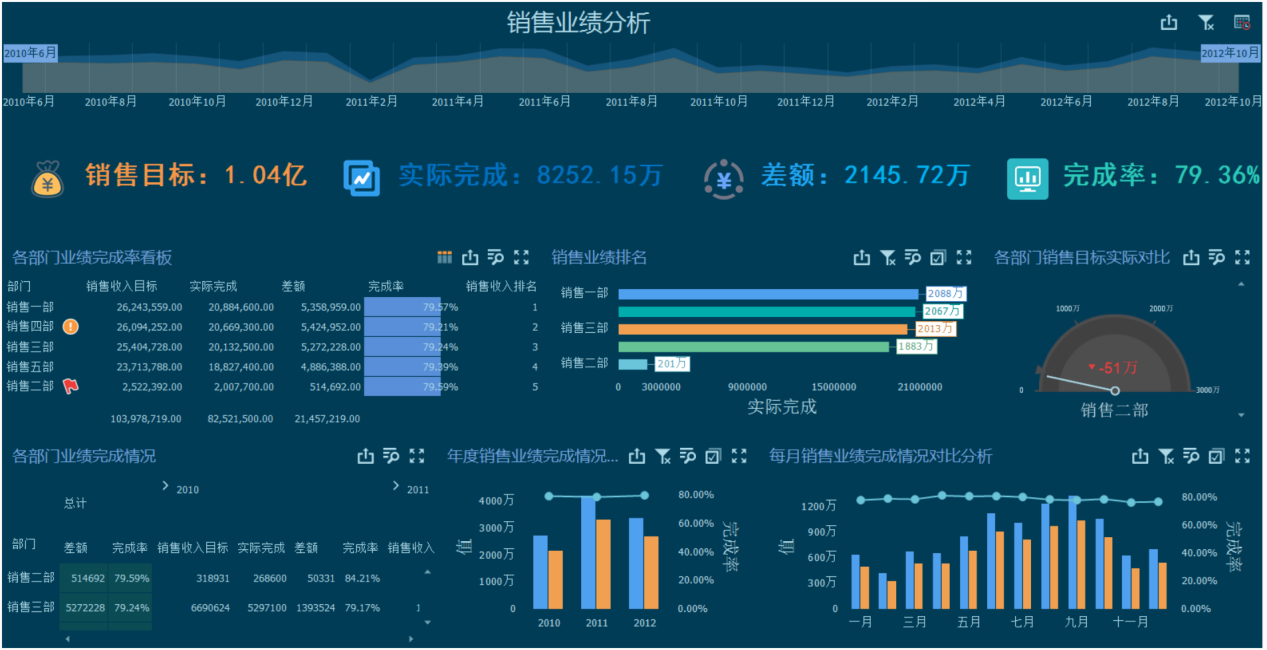The image size is (1267, 650).
Task: Sort by the 销售收入目标 column header in 各部门业绩完成率看板
Action: [x=122, y=286]
